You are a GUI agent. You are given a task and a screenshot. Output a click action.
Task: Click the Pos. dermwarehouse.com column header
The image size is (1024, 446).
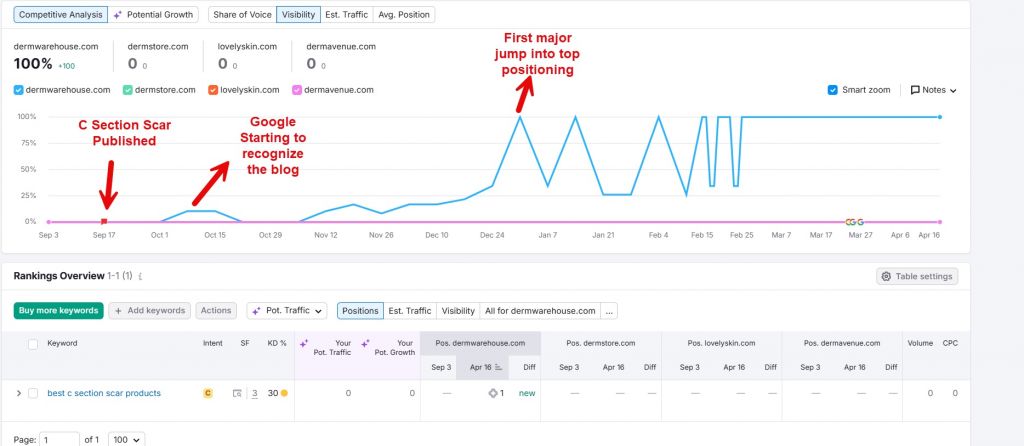coord(481,343)
